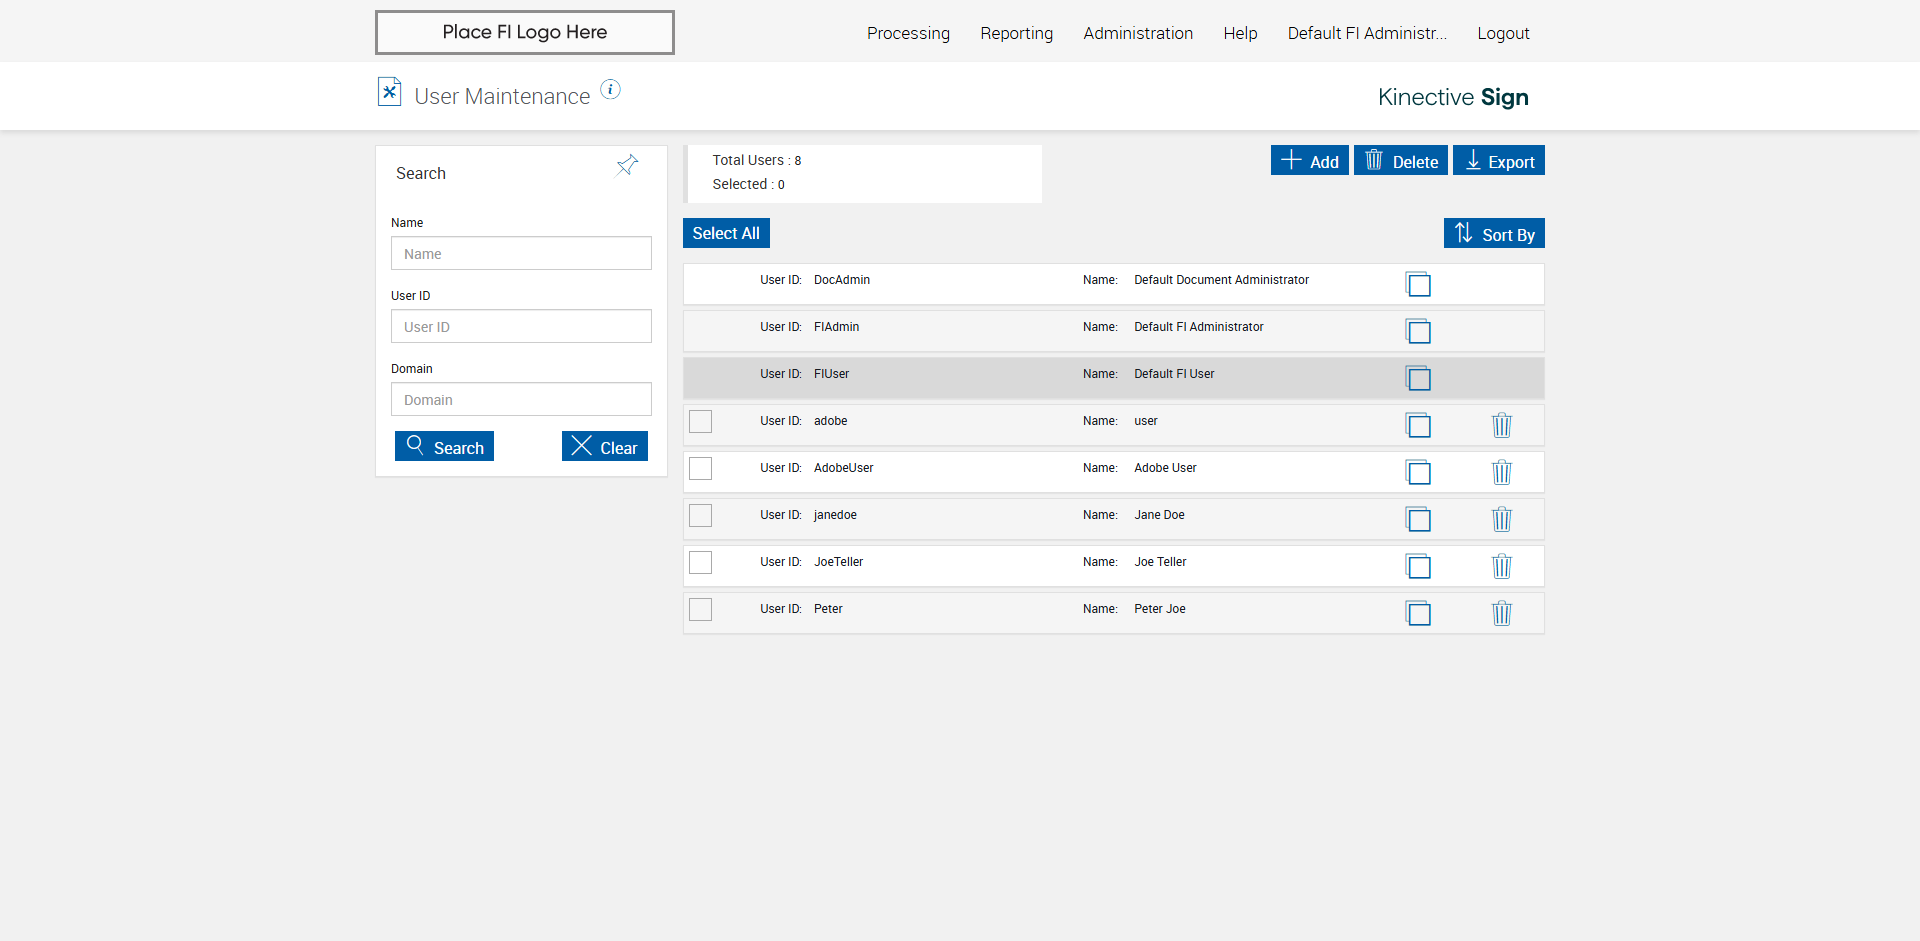Click the Add user button

pyautogui.click(x=1309, y=161)
